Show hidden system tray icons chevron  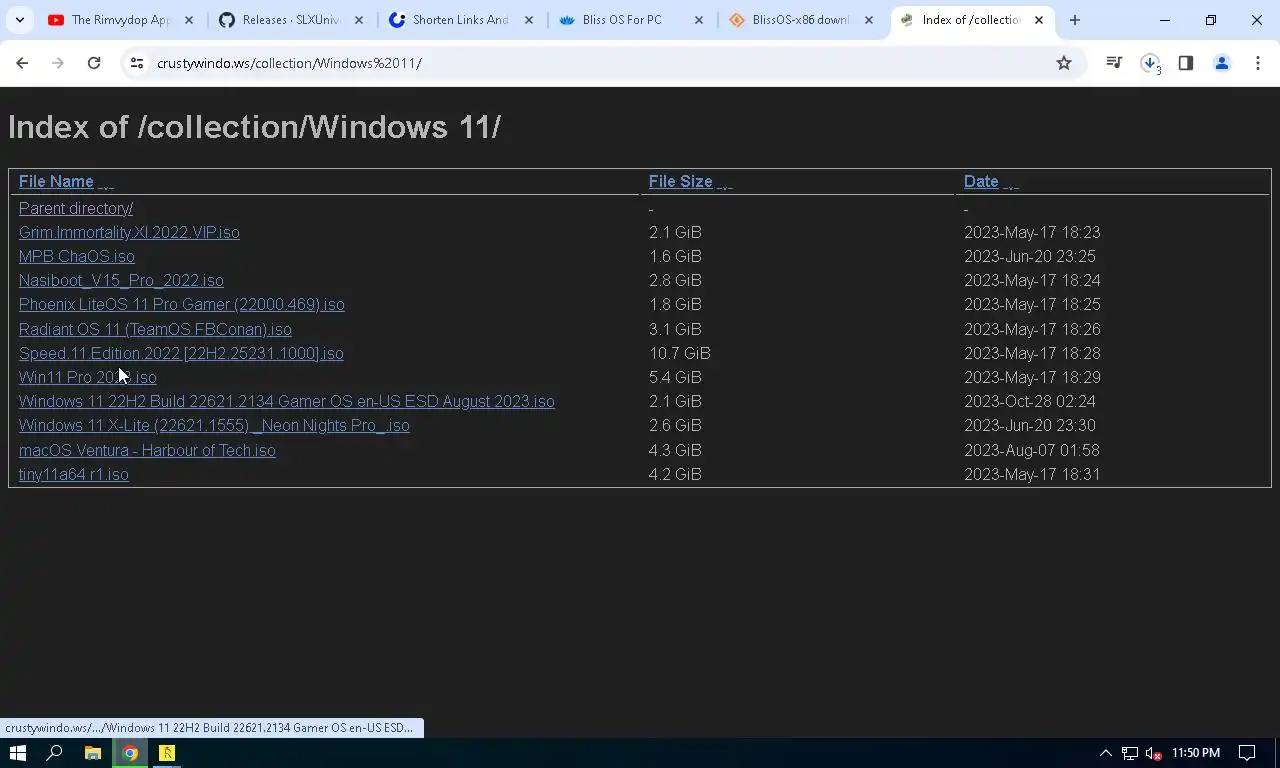tap(1105, 753)
